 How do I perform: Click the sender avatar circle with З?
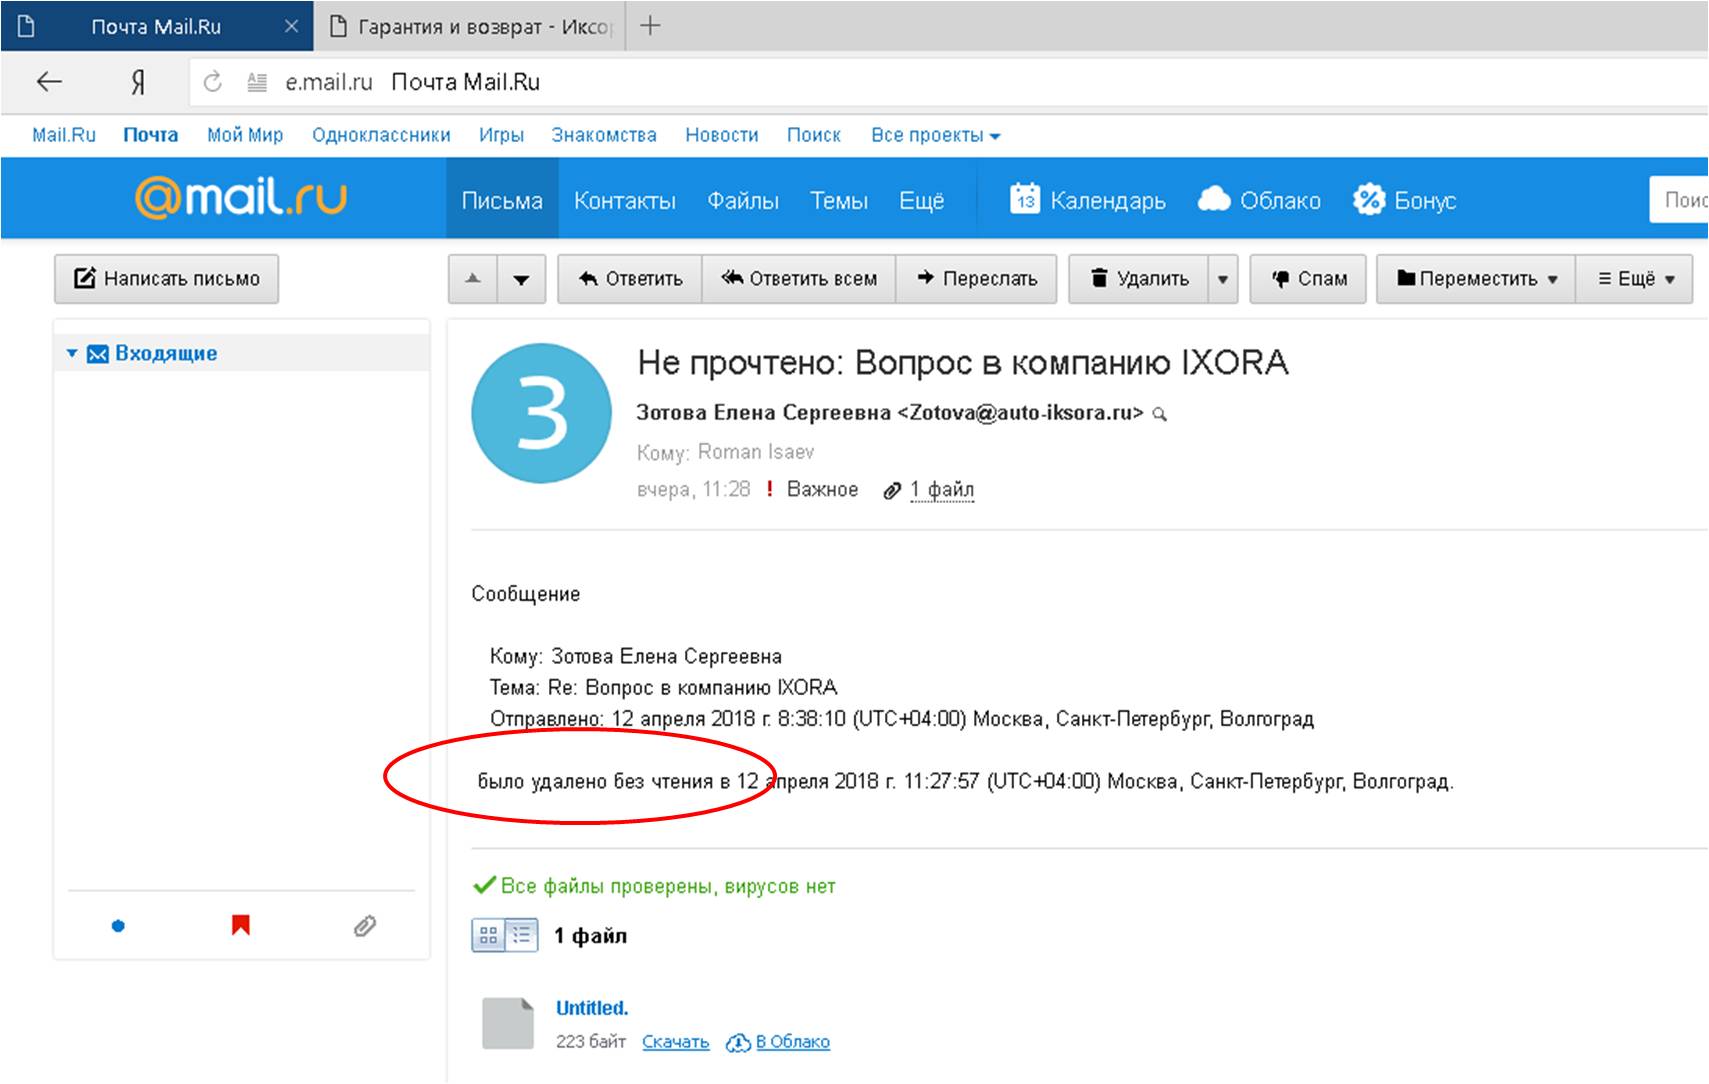(541, 413)
